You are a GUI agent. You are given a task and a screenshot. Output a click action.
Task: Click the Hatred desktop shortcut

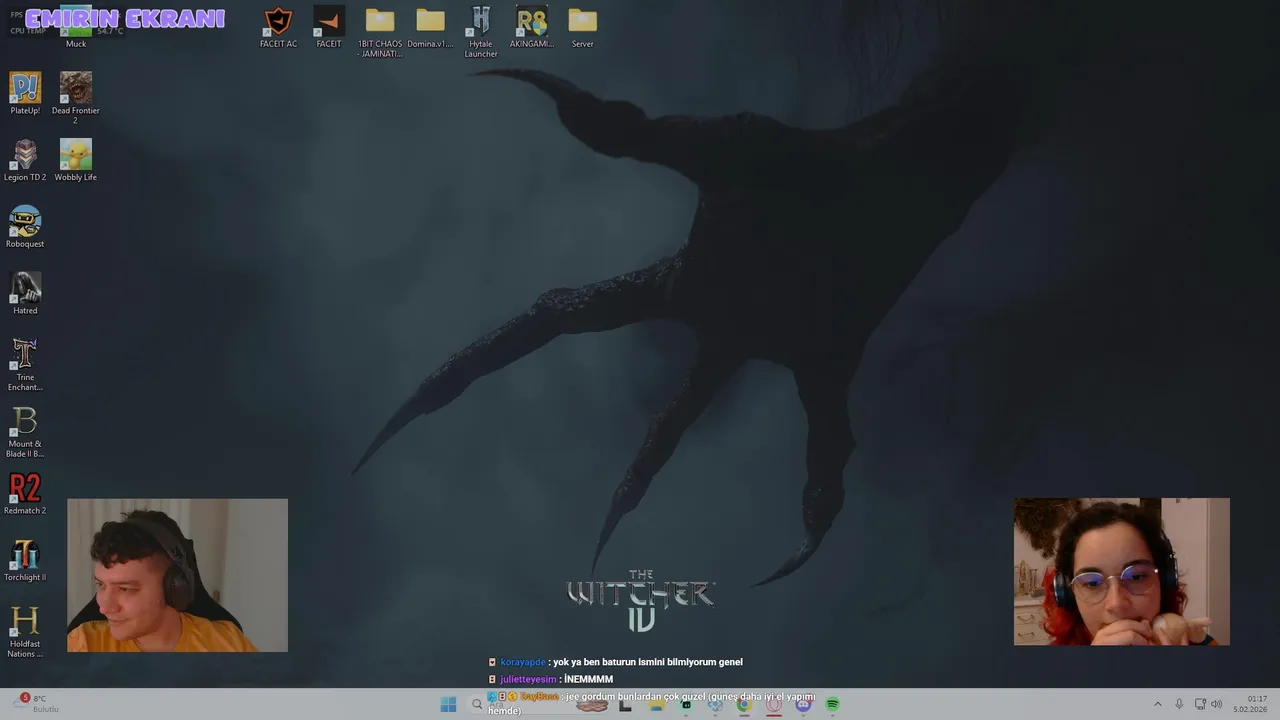(x=25, y=294)
